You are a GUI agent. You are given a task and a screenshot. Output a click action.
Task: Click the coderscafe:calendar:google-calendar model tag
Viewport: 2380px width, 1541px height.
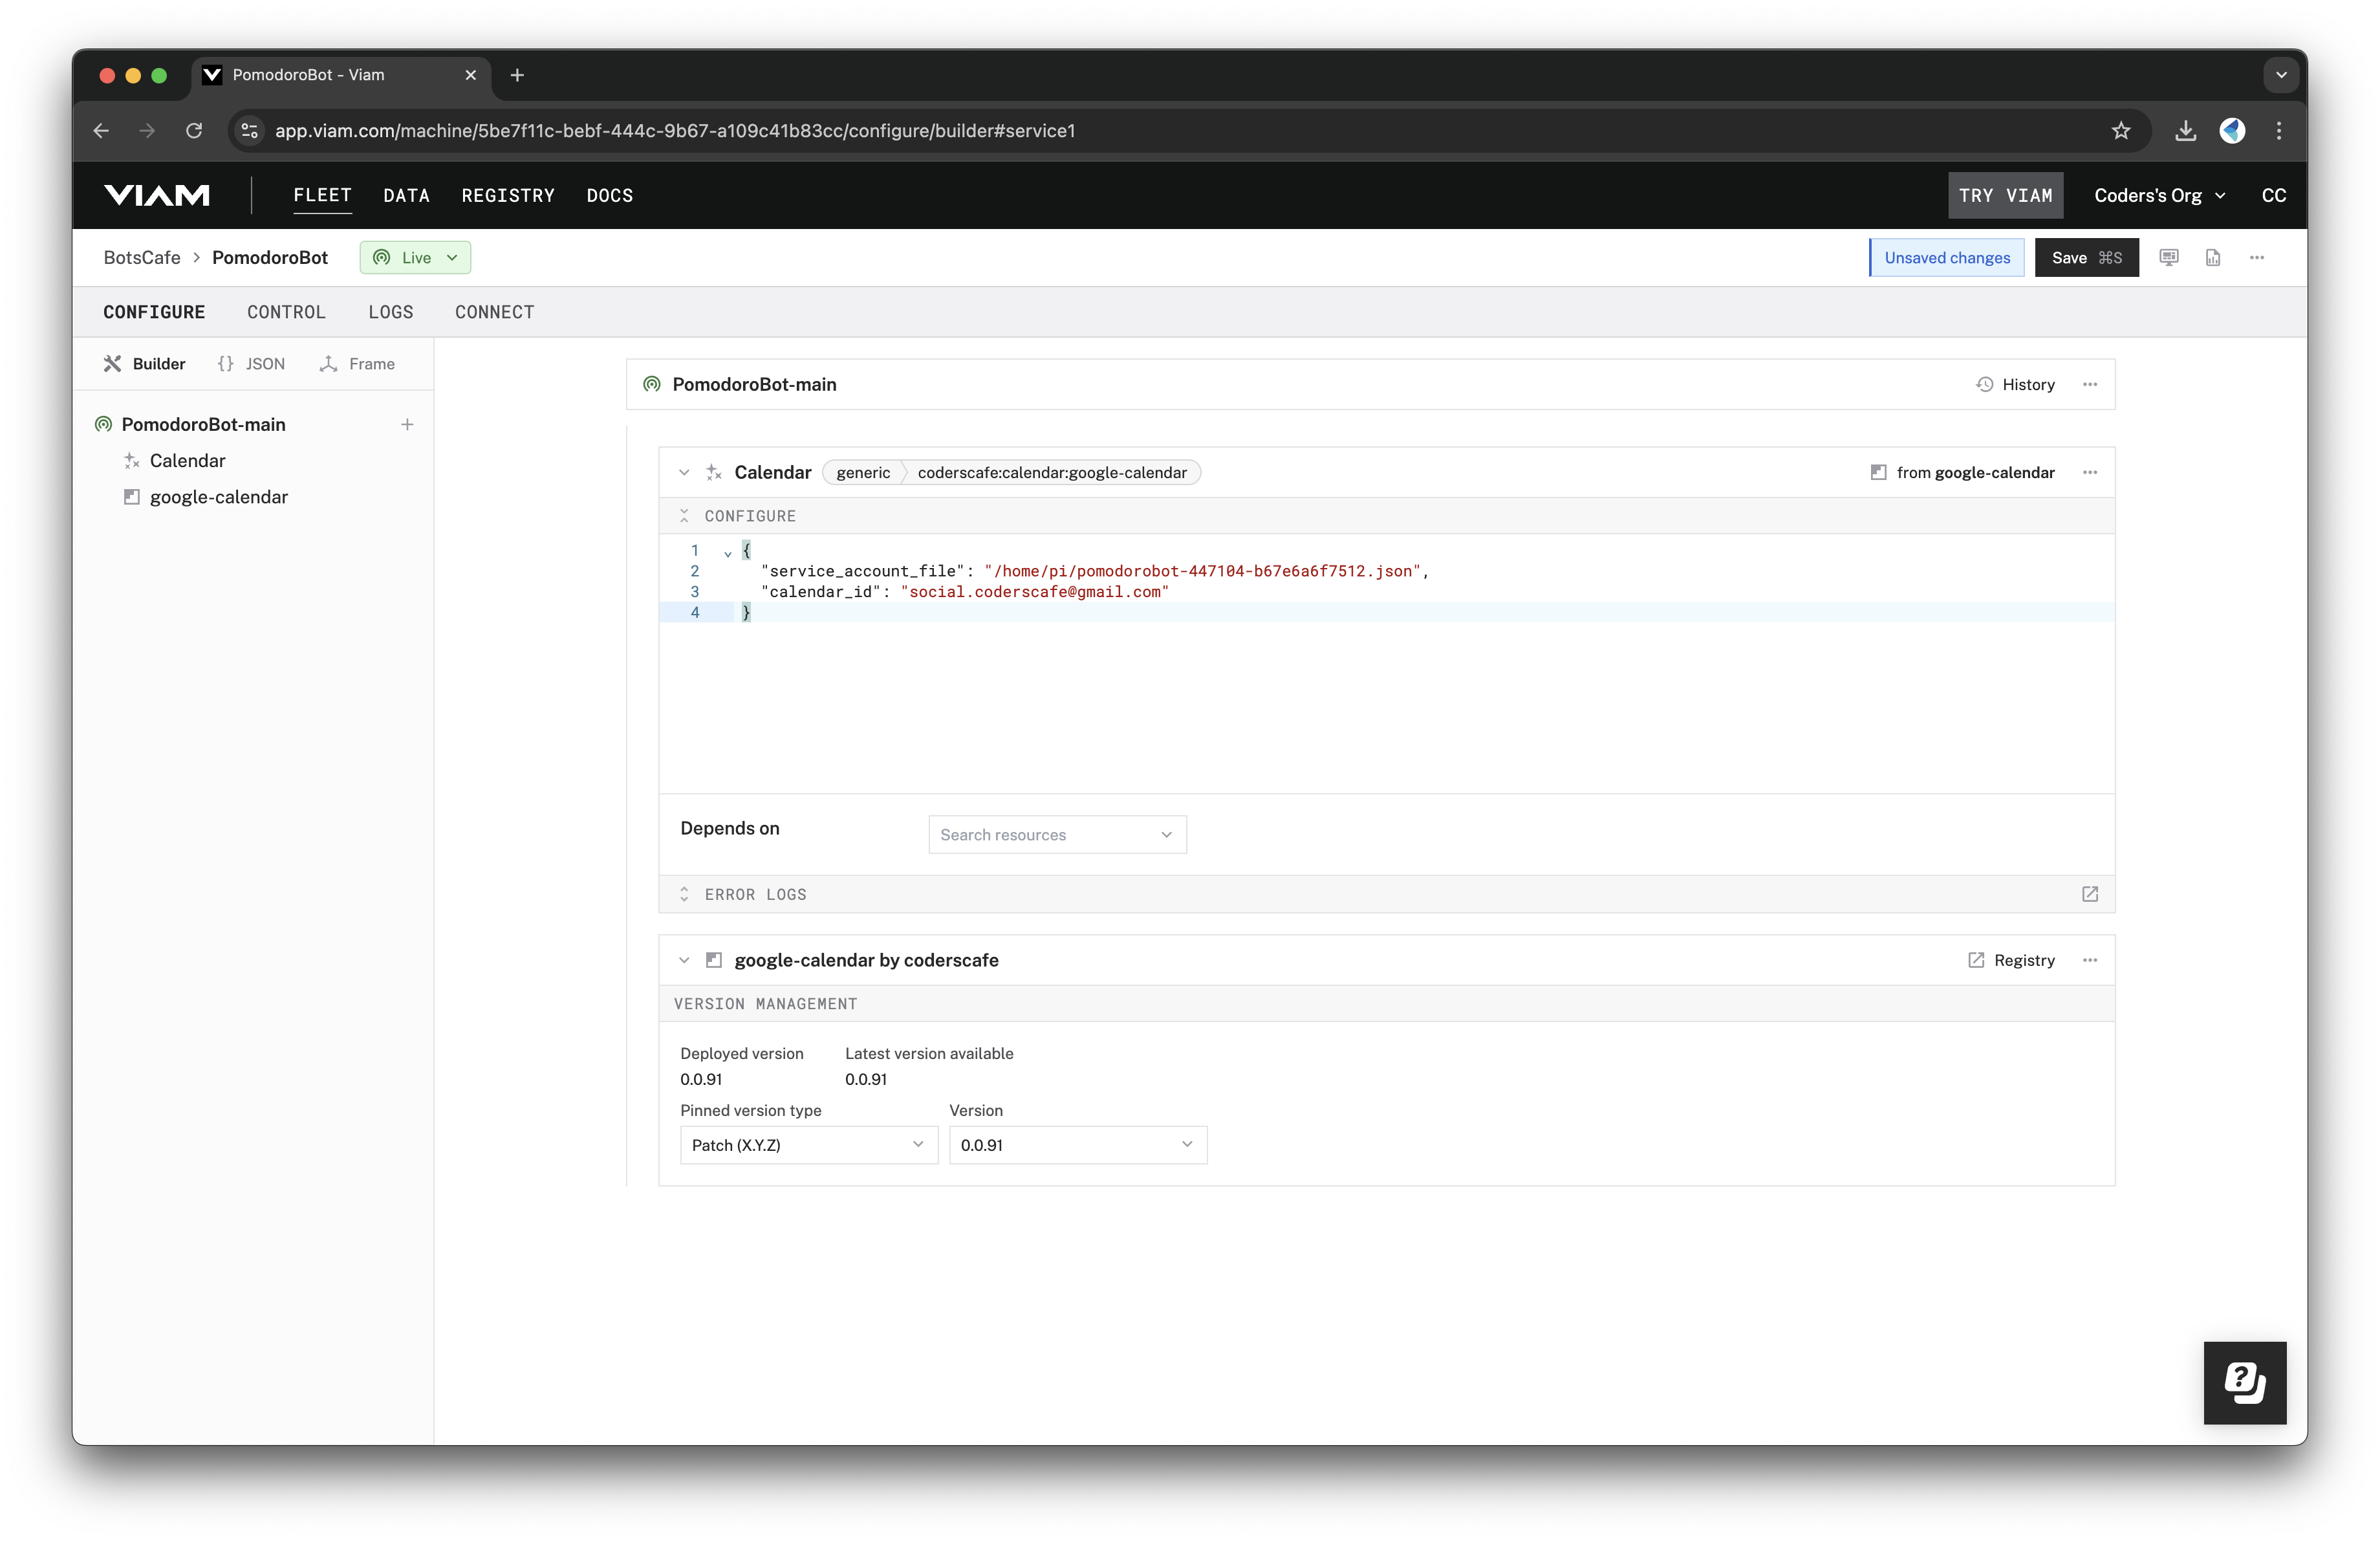coord(1052,472)
